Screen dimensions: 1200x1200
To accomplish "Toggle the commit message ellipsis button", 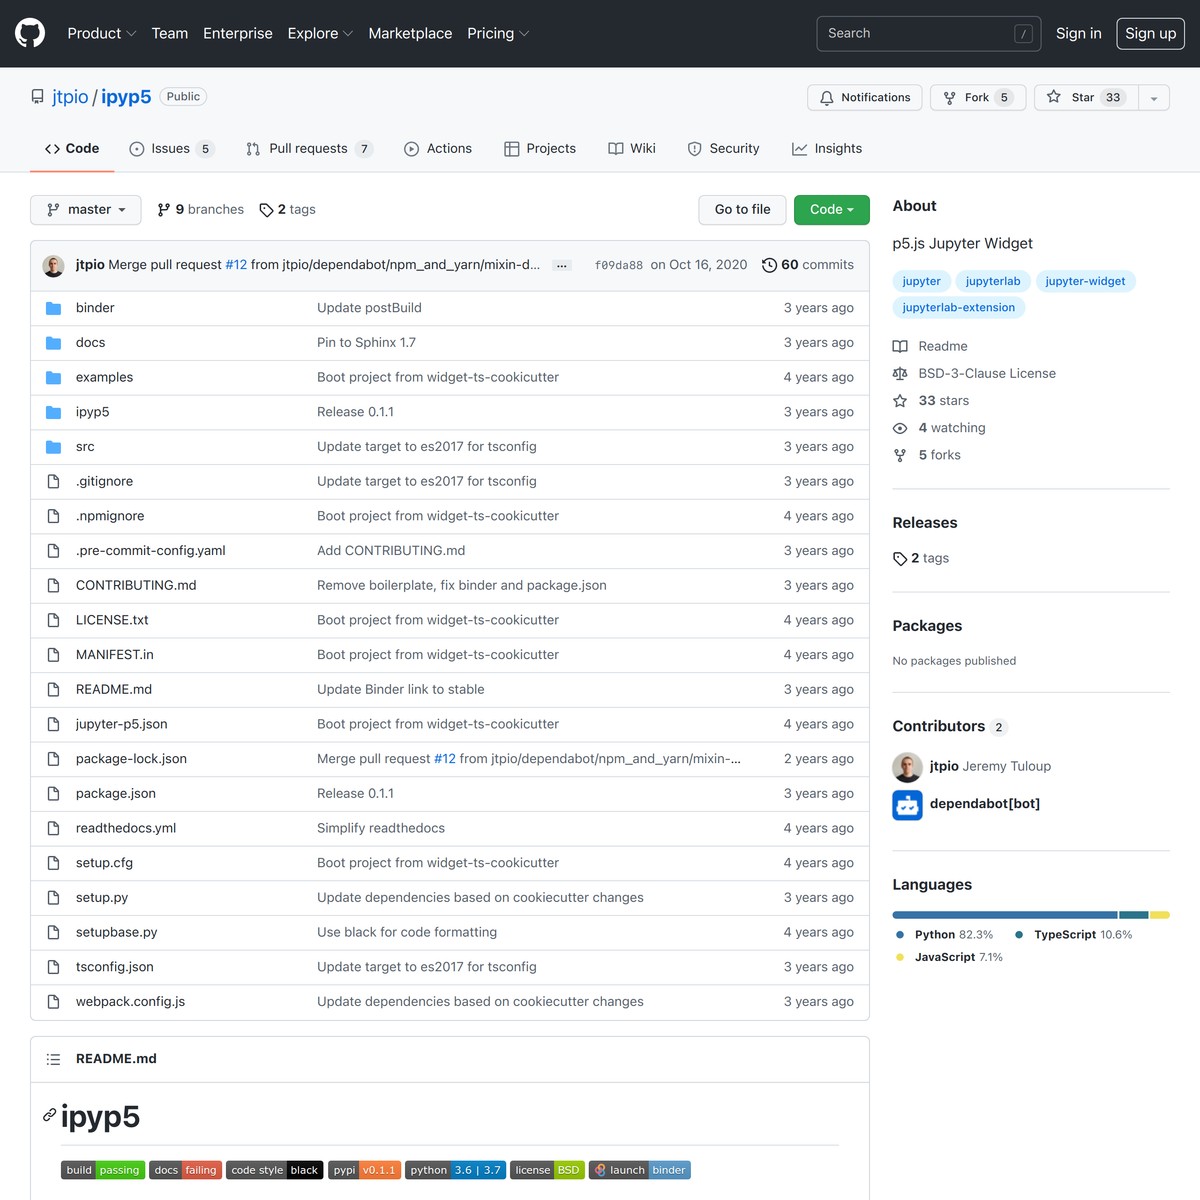I will pyautogui.click(x=562, y=265).
